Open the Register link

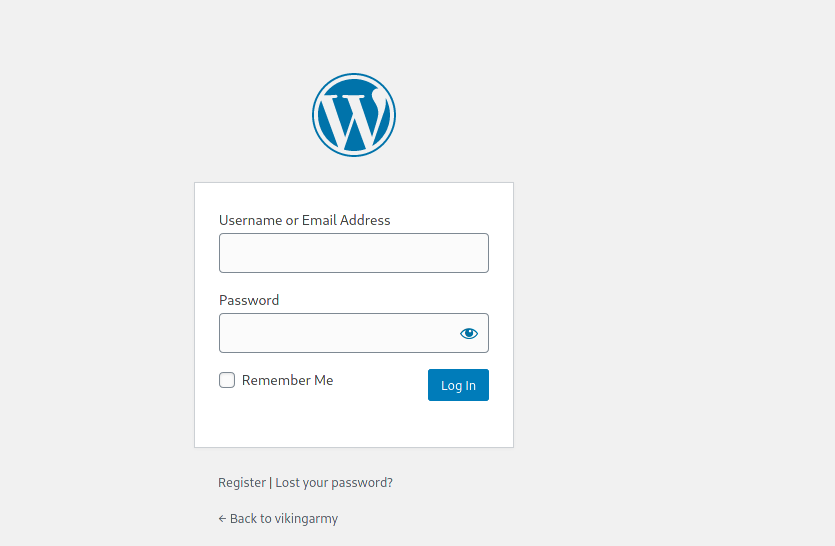tap(242, 482)
